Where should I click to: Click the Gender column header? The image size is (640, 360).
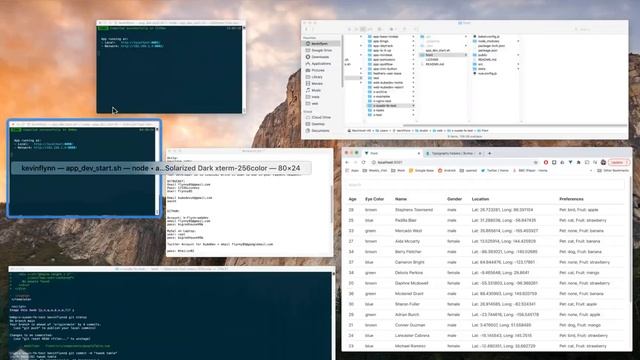coord(454,199)
